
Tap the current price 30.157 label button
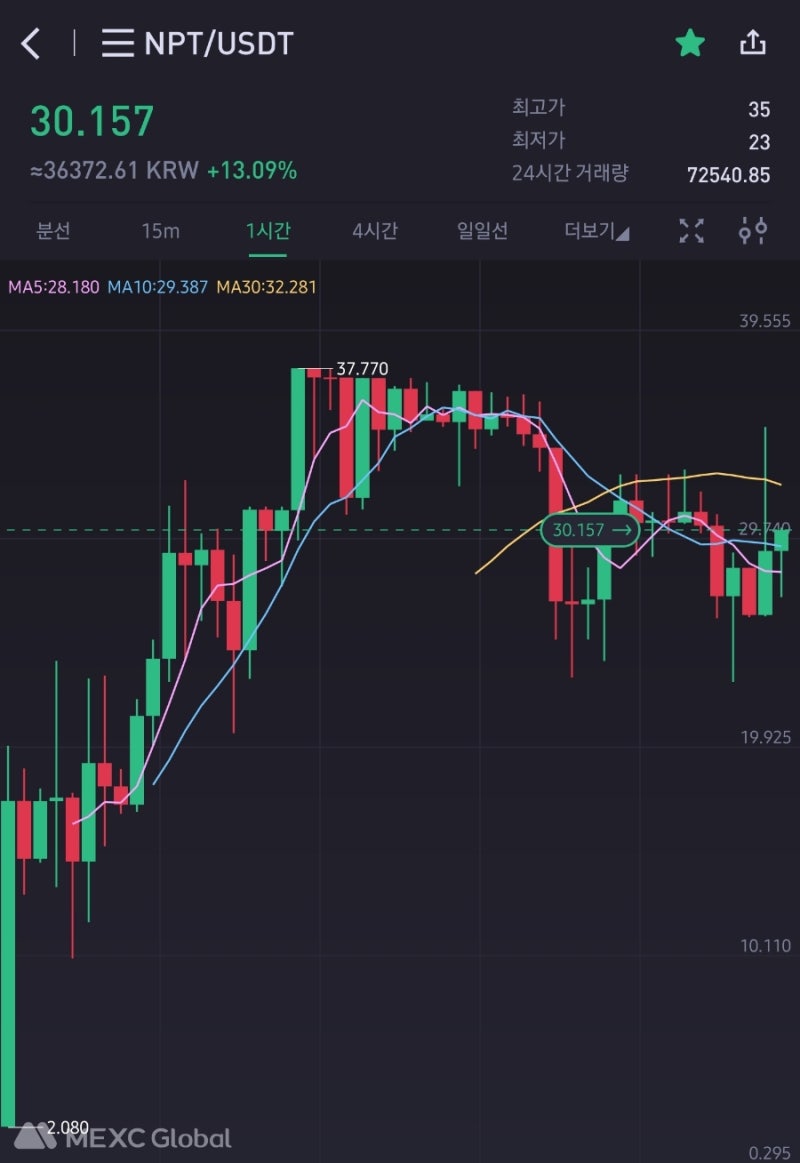click(589, 530)
